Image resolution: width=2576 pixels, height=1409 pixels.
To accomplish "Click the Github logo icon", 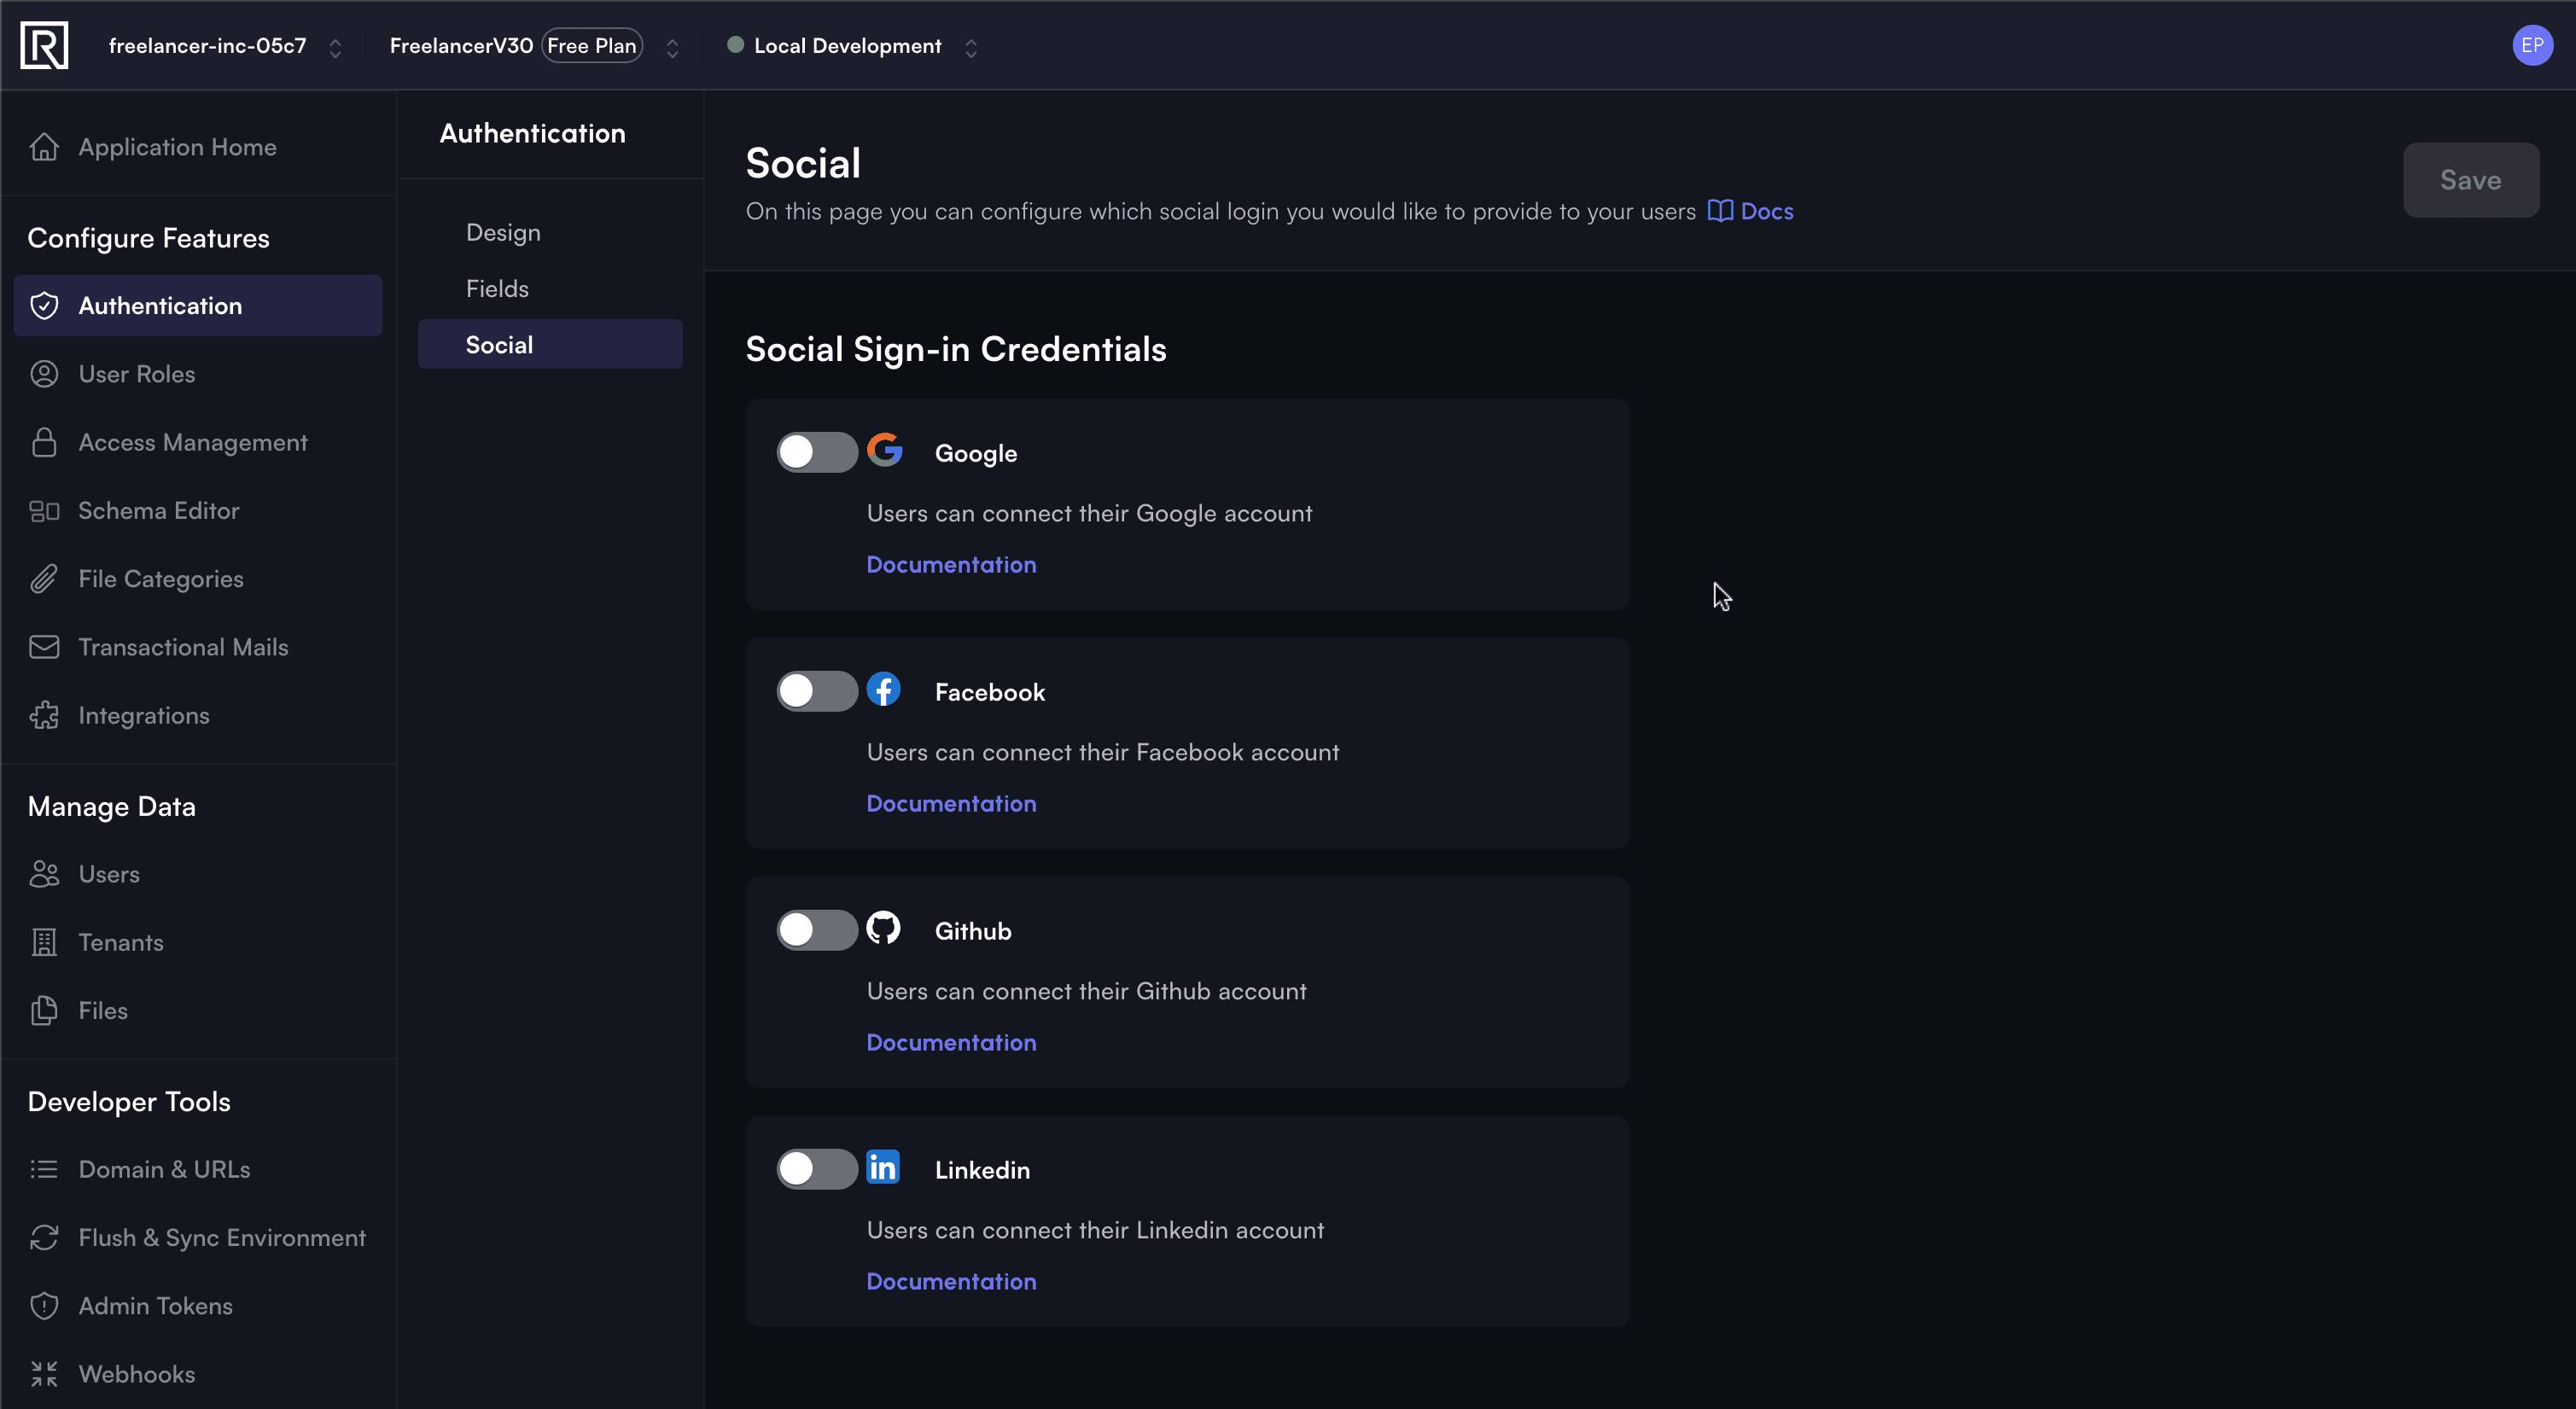I will click(883, 928).
